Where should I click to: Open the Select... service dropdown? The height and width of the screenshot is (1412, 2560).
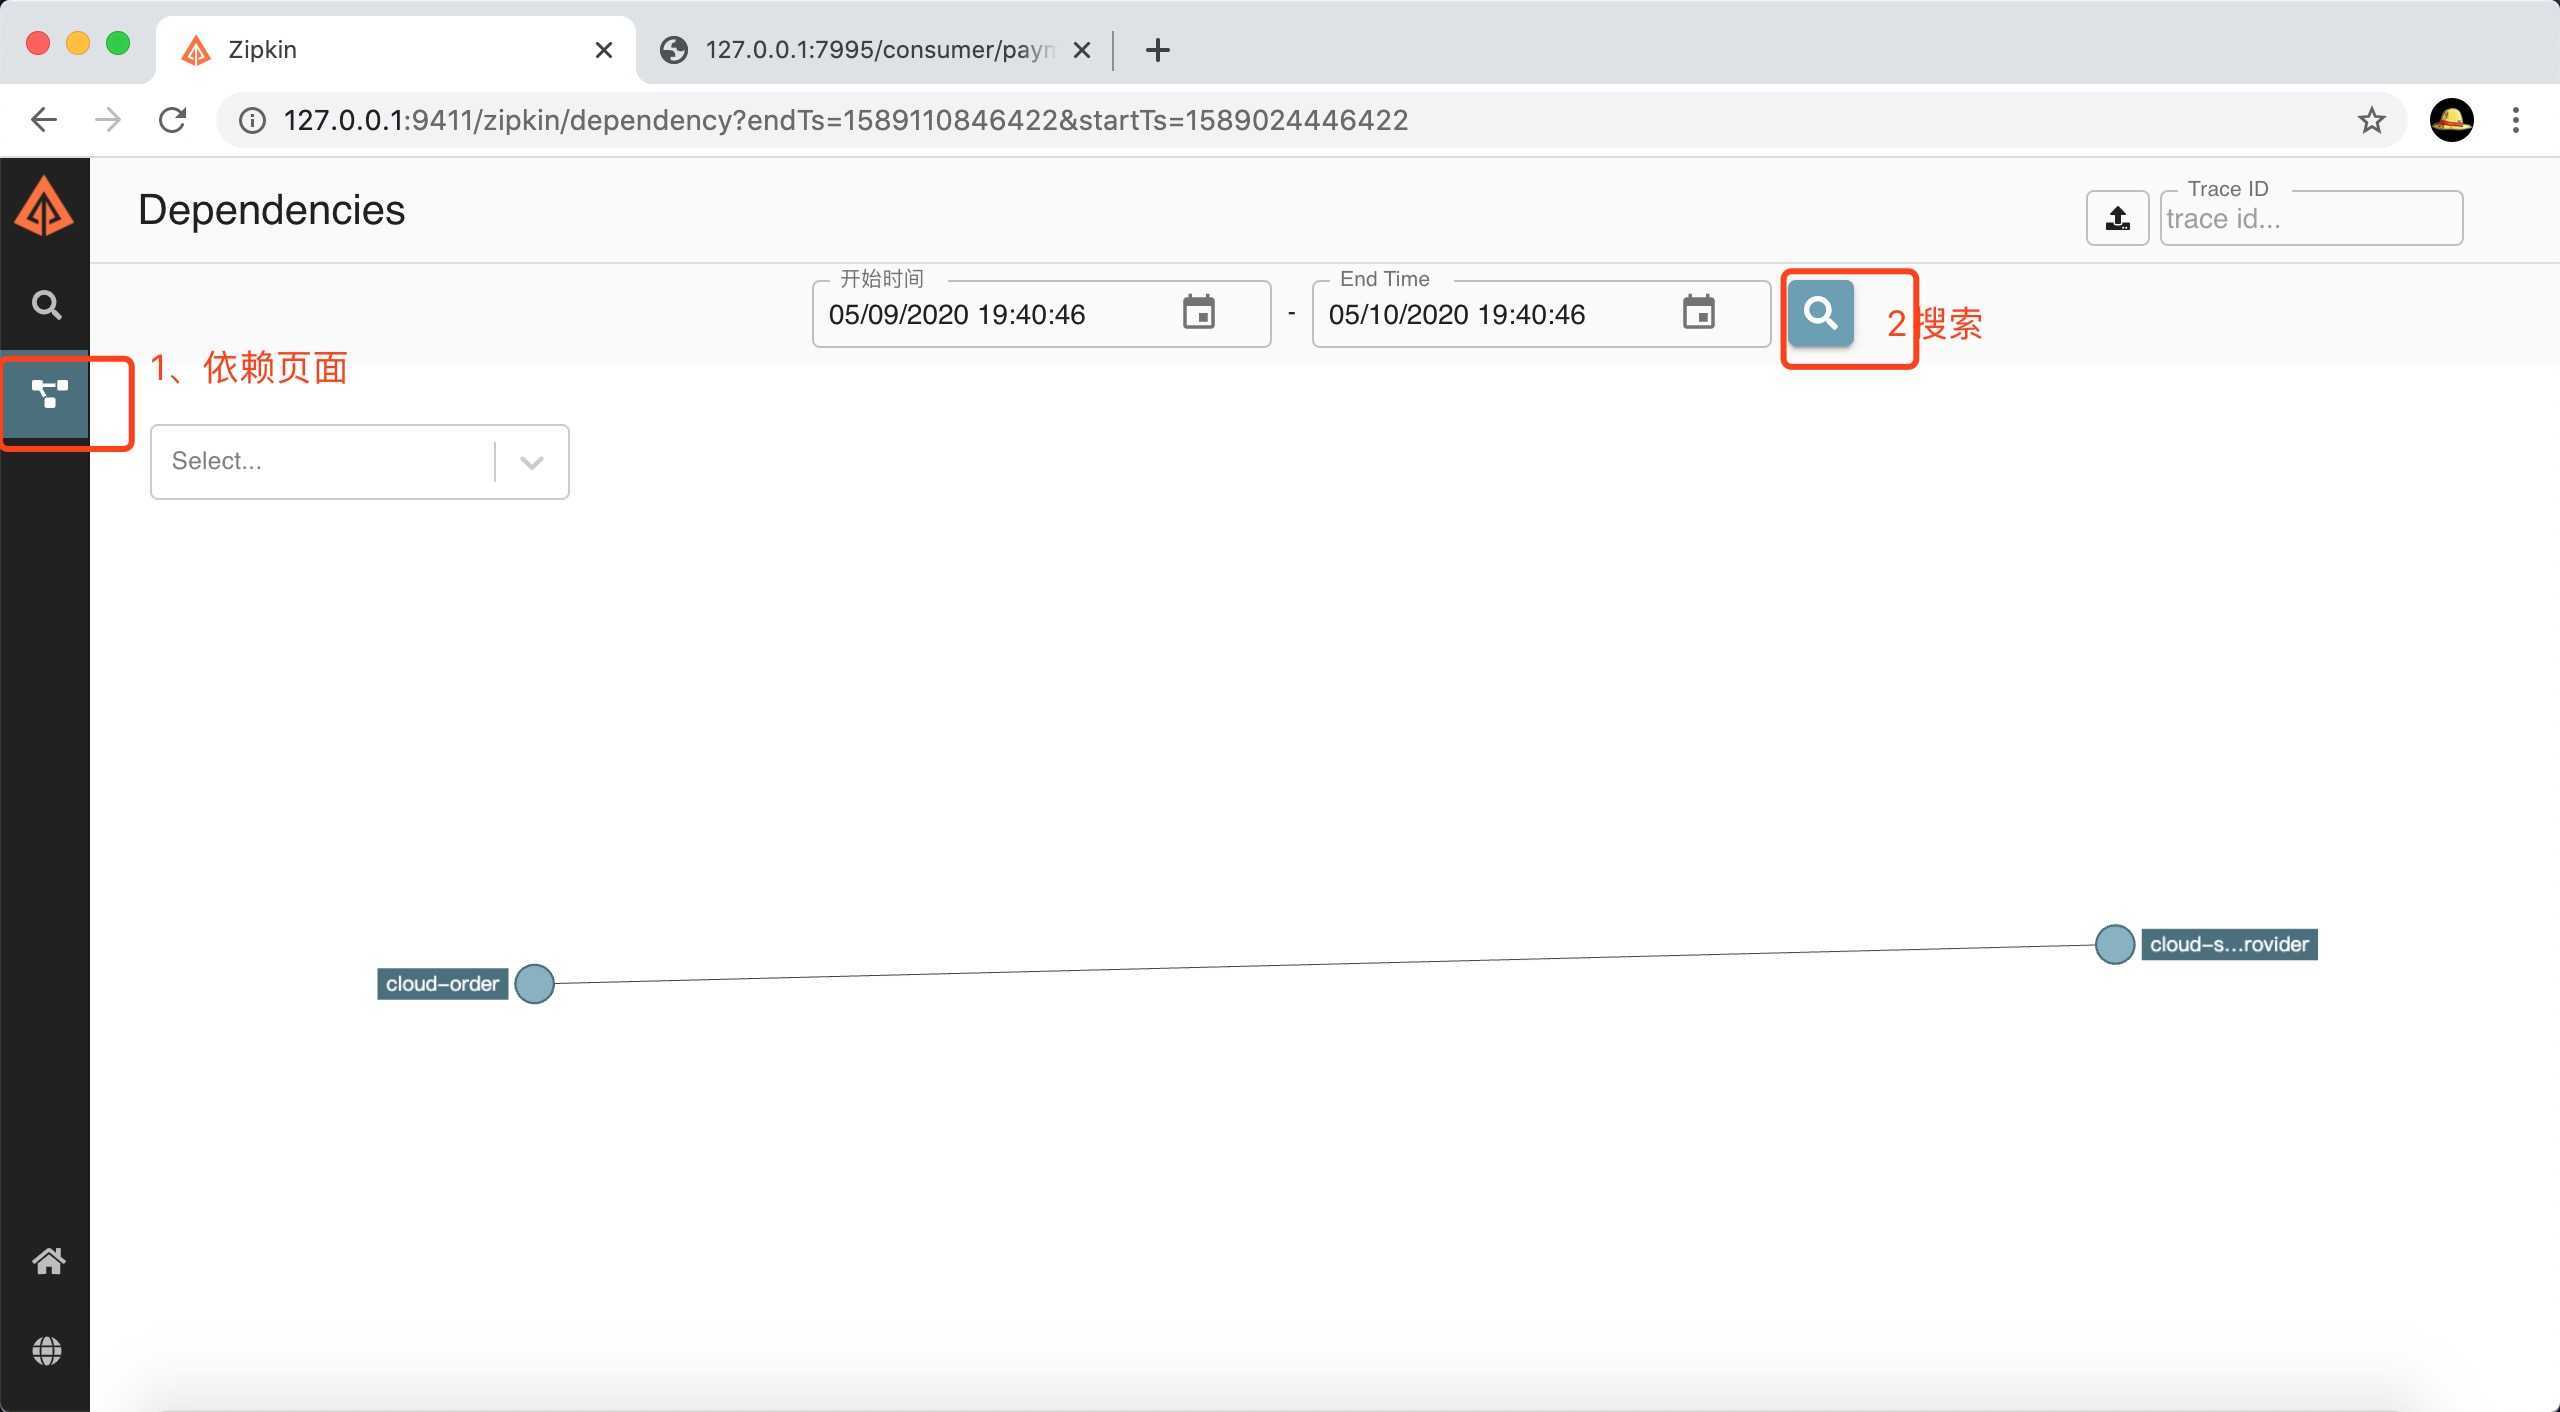(x=359, y=461)
